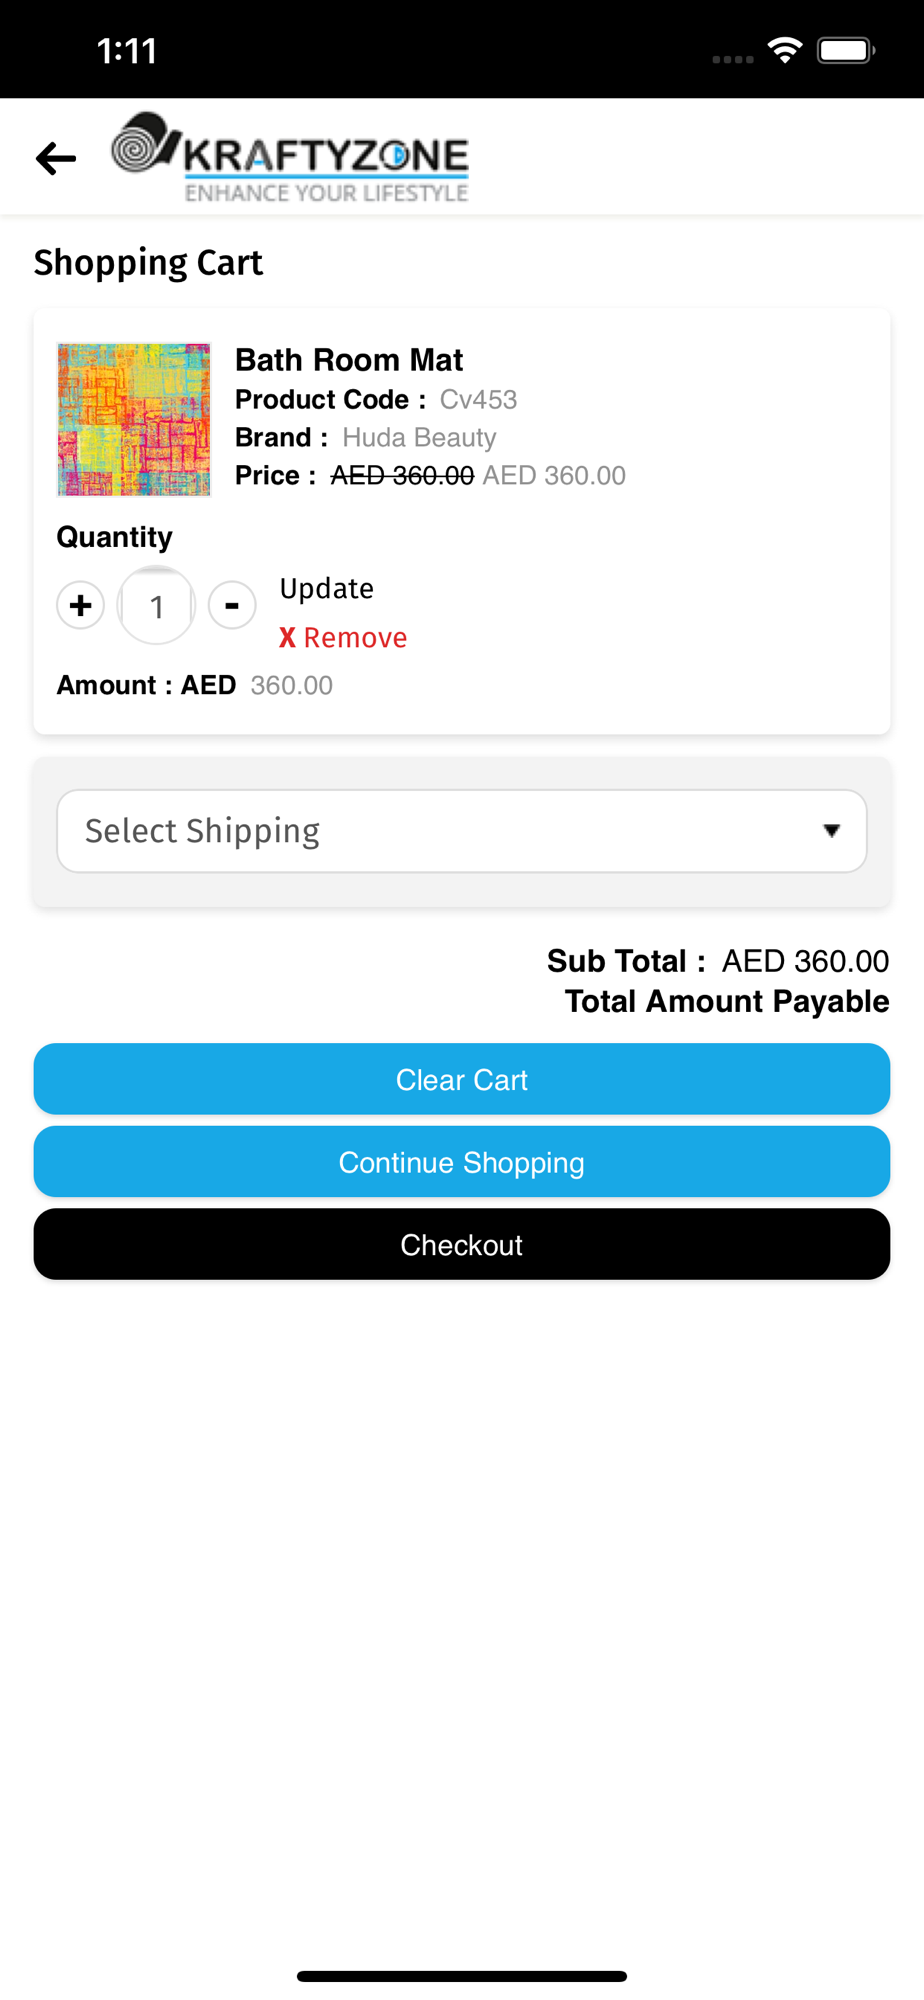924x2000 pixels.
Task: Tap the Bath Room Mat title
Action: [x=349, y=360]
